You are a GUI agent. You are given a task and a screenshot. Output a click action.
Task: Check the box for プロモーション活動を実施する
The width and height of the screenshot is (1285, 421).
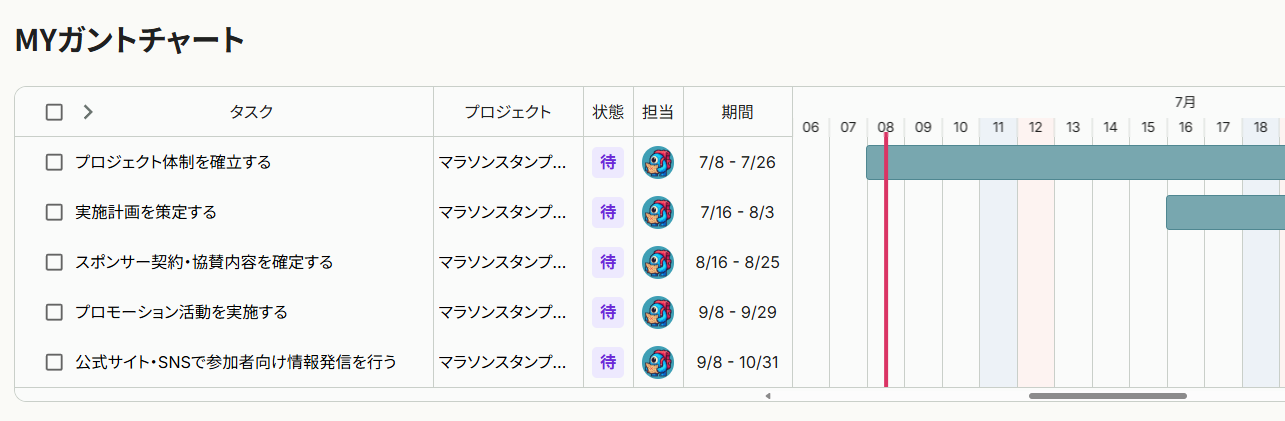(x=54, y=312)
